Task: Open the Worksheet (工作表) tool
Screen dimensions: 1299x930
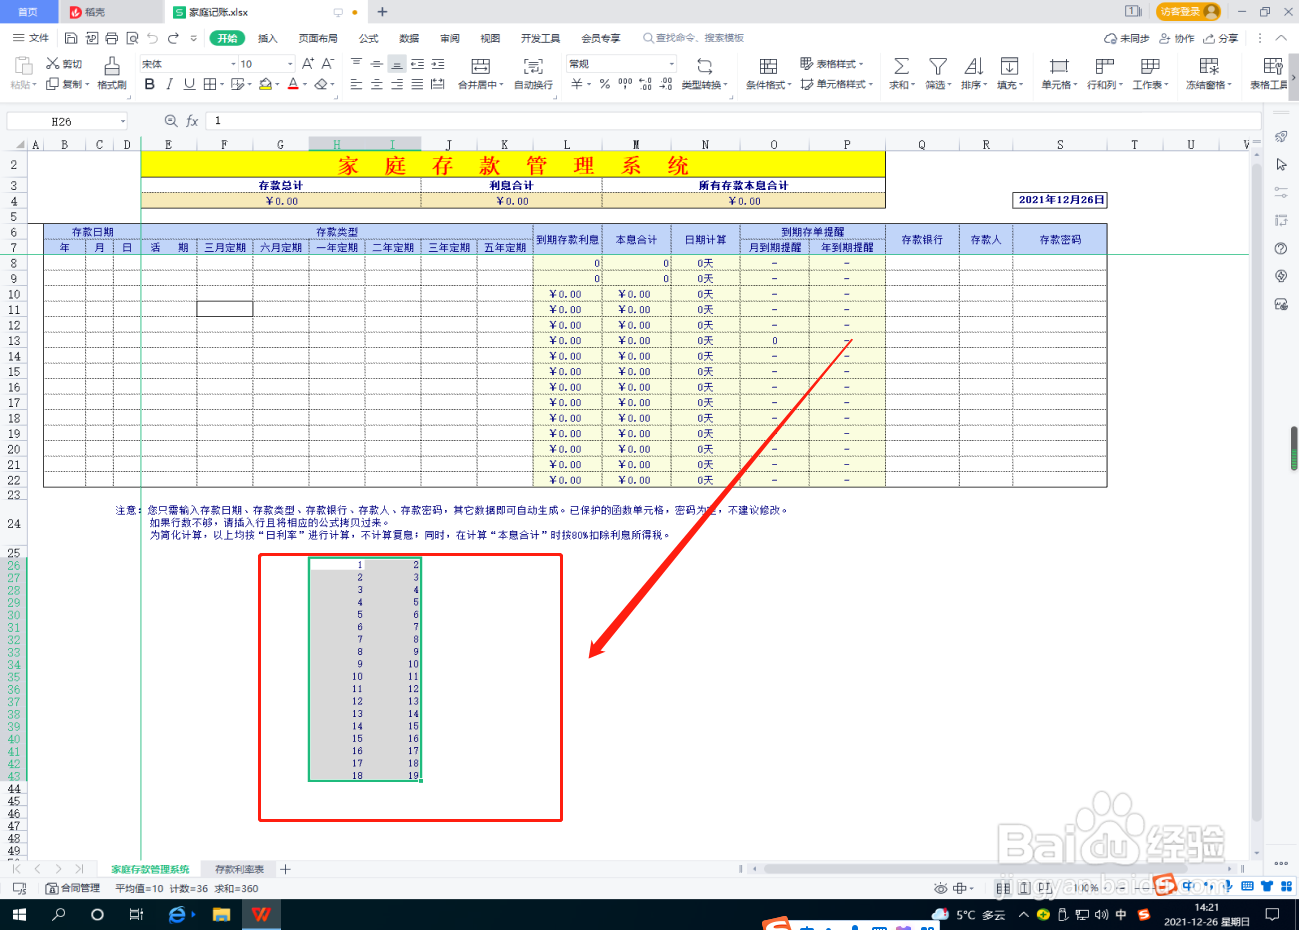Action: coord(1150,73)
